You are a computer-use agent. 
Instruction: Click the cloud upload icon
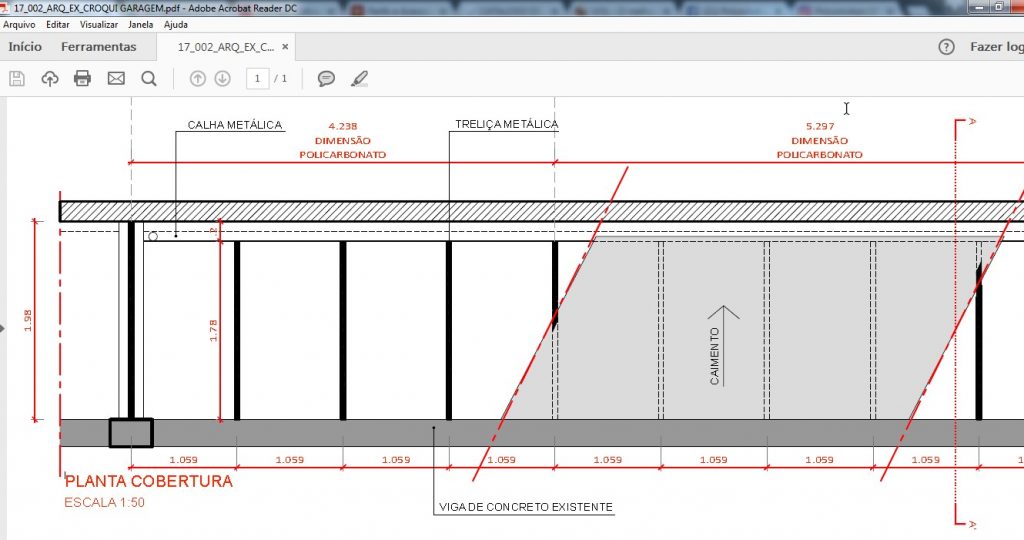(x=50, y=79)
